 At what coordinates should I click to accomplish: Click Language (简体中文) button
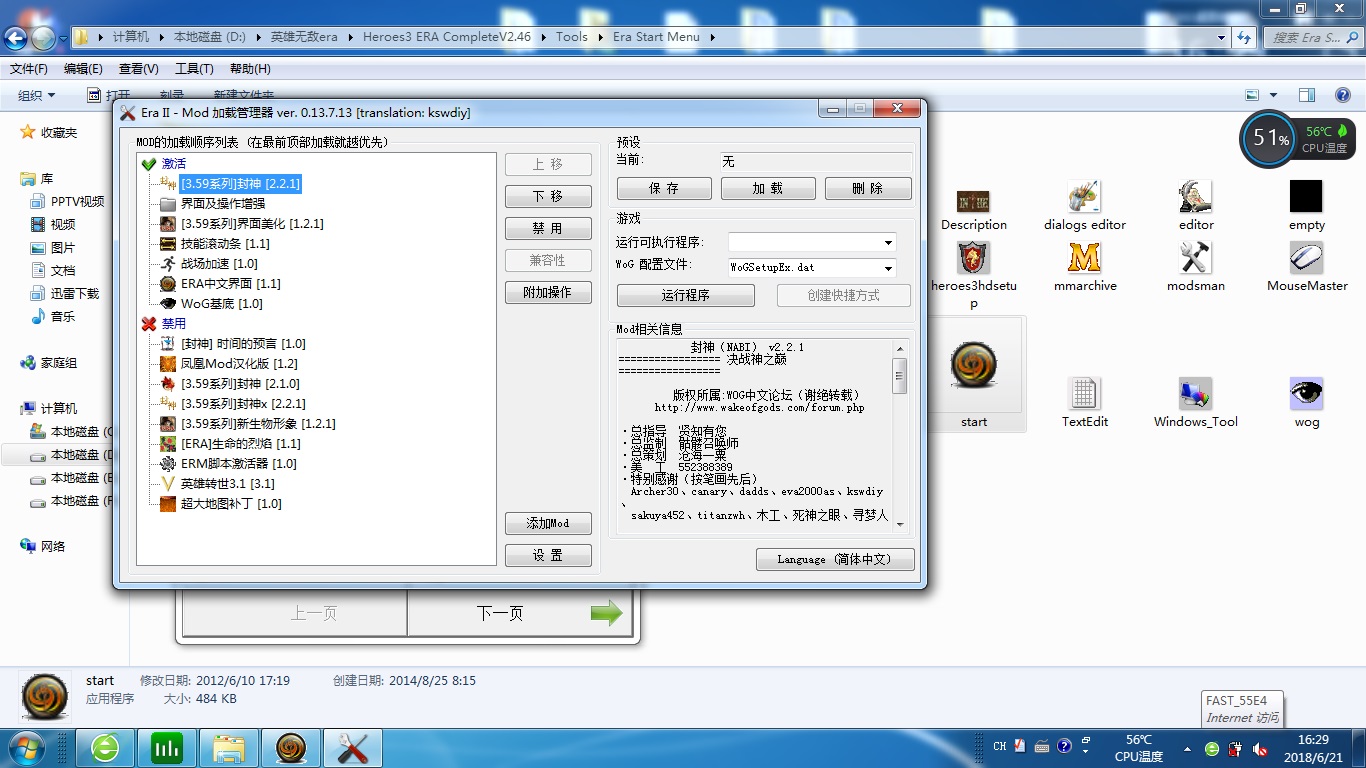(835, 559)
